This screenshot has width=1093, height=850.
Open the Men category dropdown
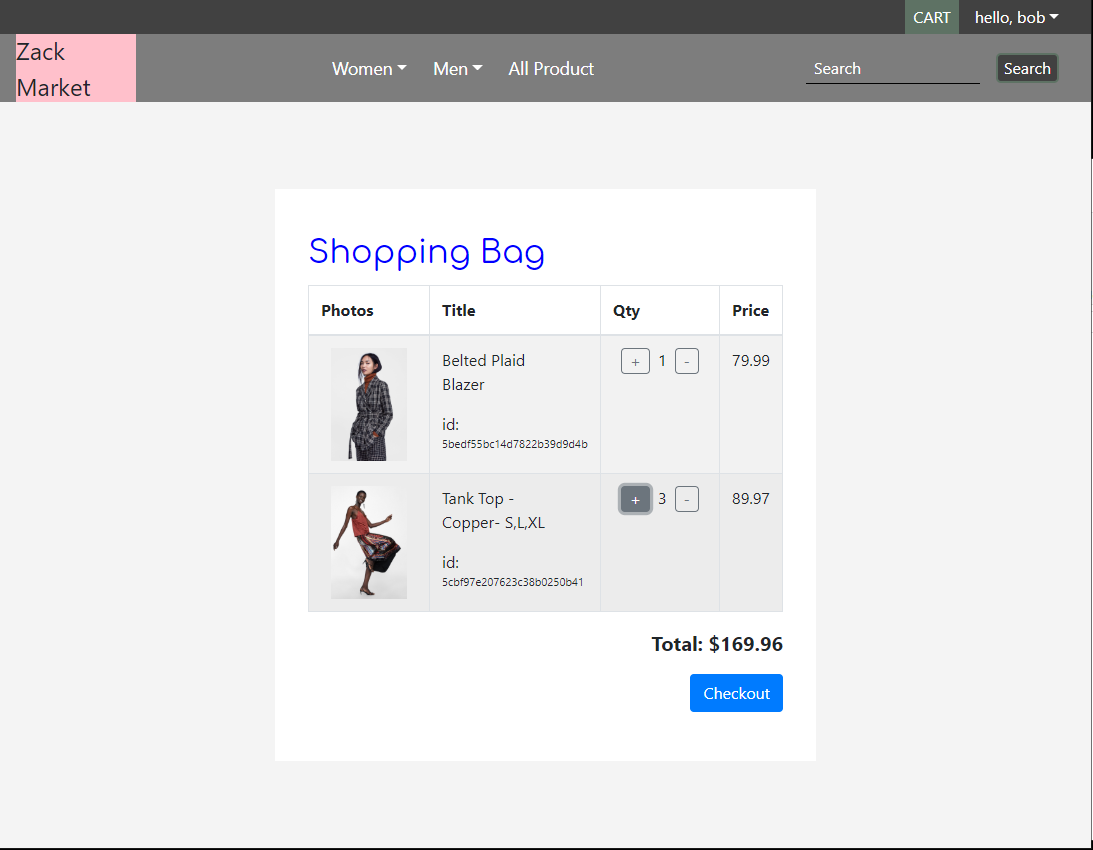pos(457,68)
